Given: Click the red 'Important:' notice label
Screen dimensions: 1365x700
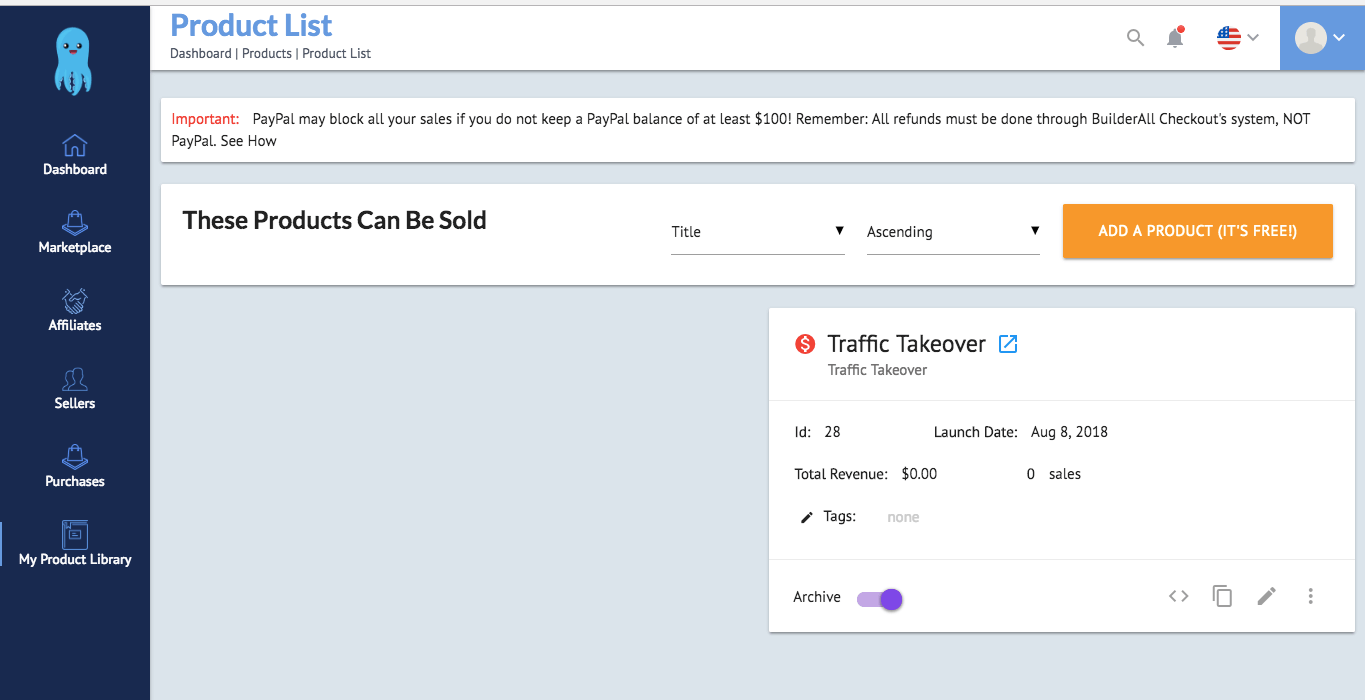Looking at the screenshot, I should point(205,119).
